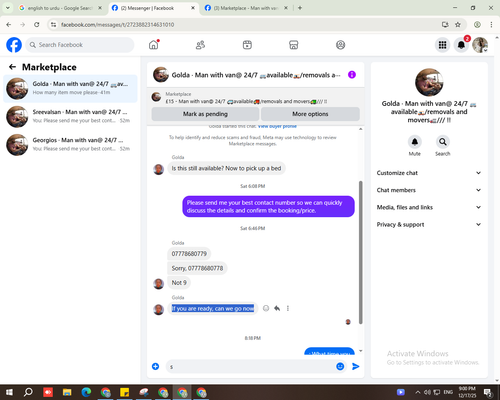Expand Media, files and links section
The height and width of the screenshot is (400, 500).
pos(429,207)
